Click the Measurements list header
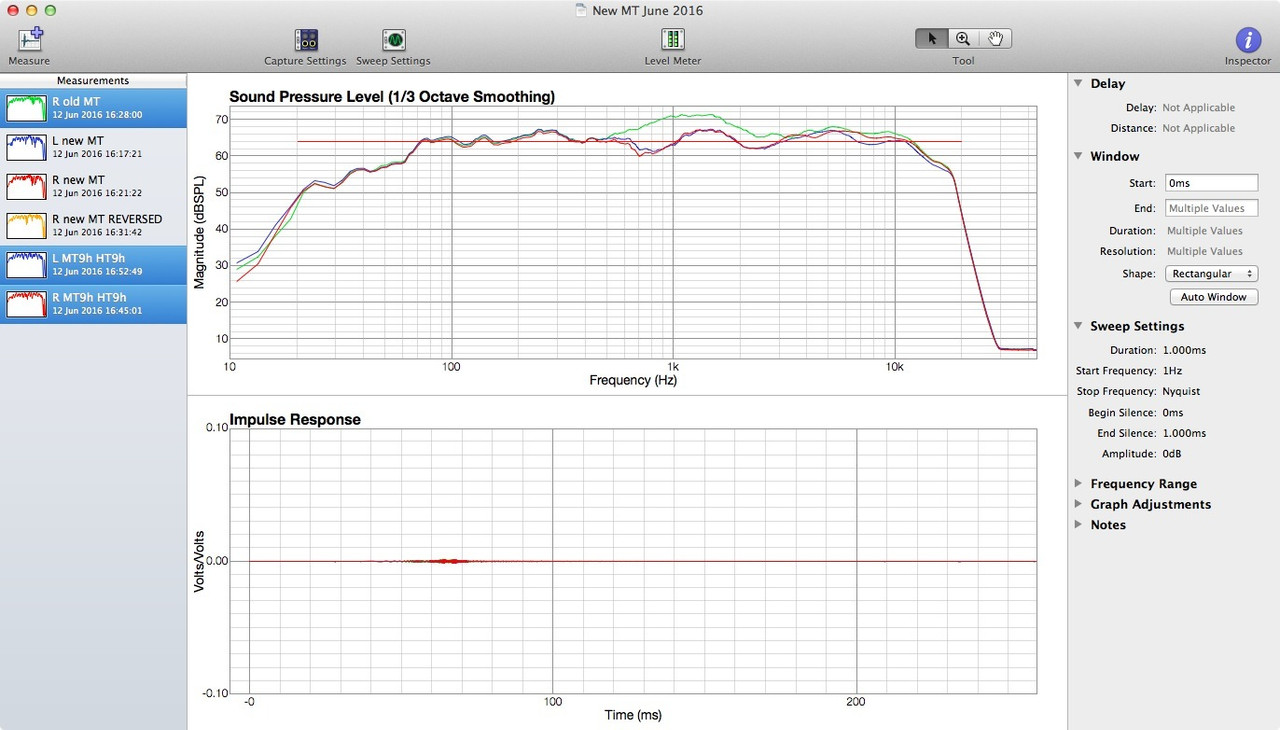This screenshot has width=1280, height=730. pyautogui.click(x=93, y=80)
